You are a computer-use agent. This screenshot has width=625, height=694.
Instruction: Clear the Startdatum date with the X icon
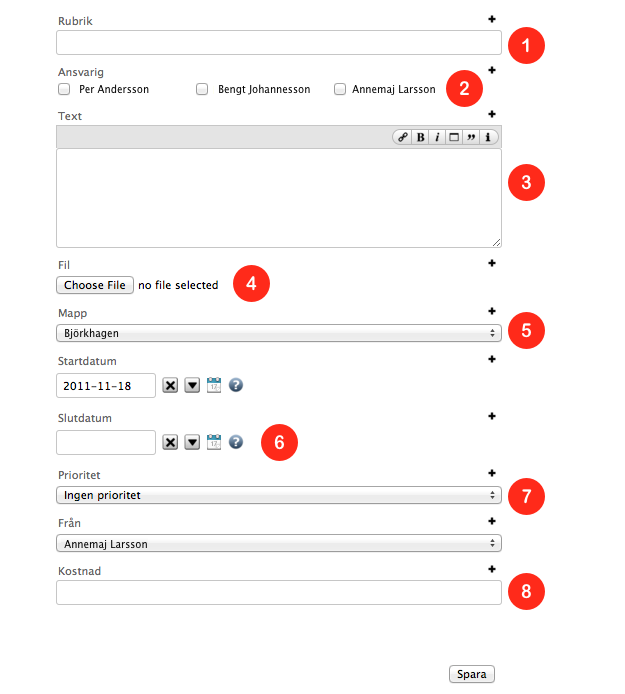click(x=171, y=386)
